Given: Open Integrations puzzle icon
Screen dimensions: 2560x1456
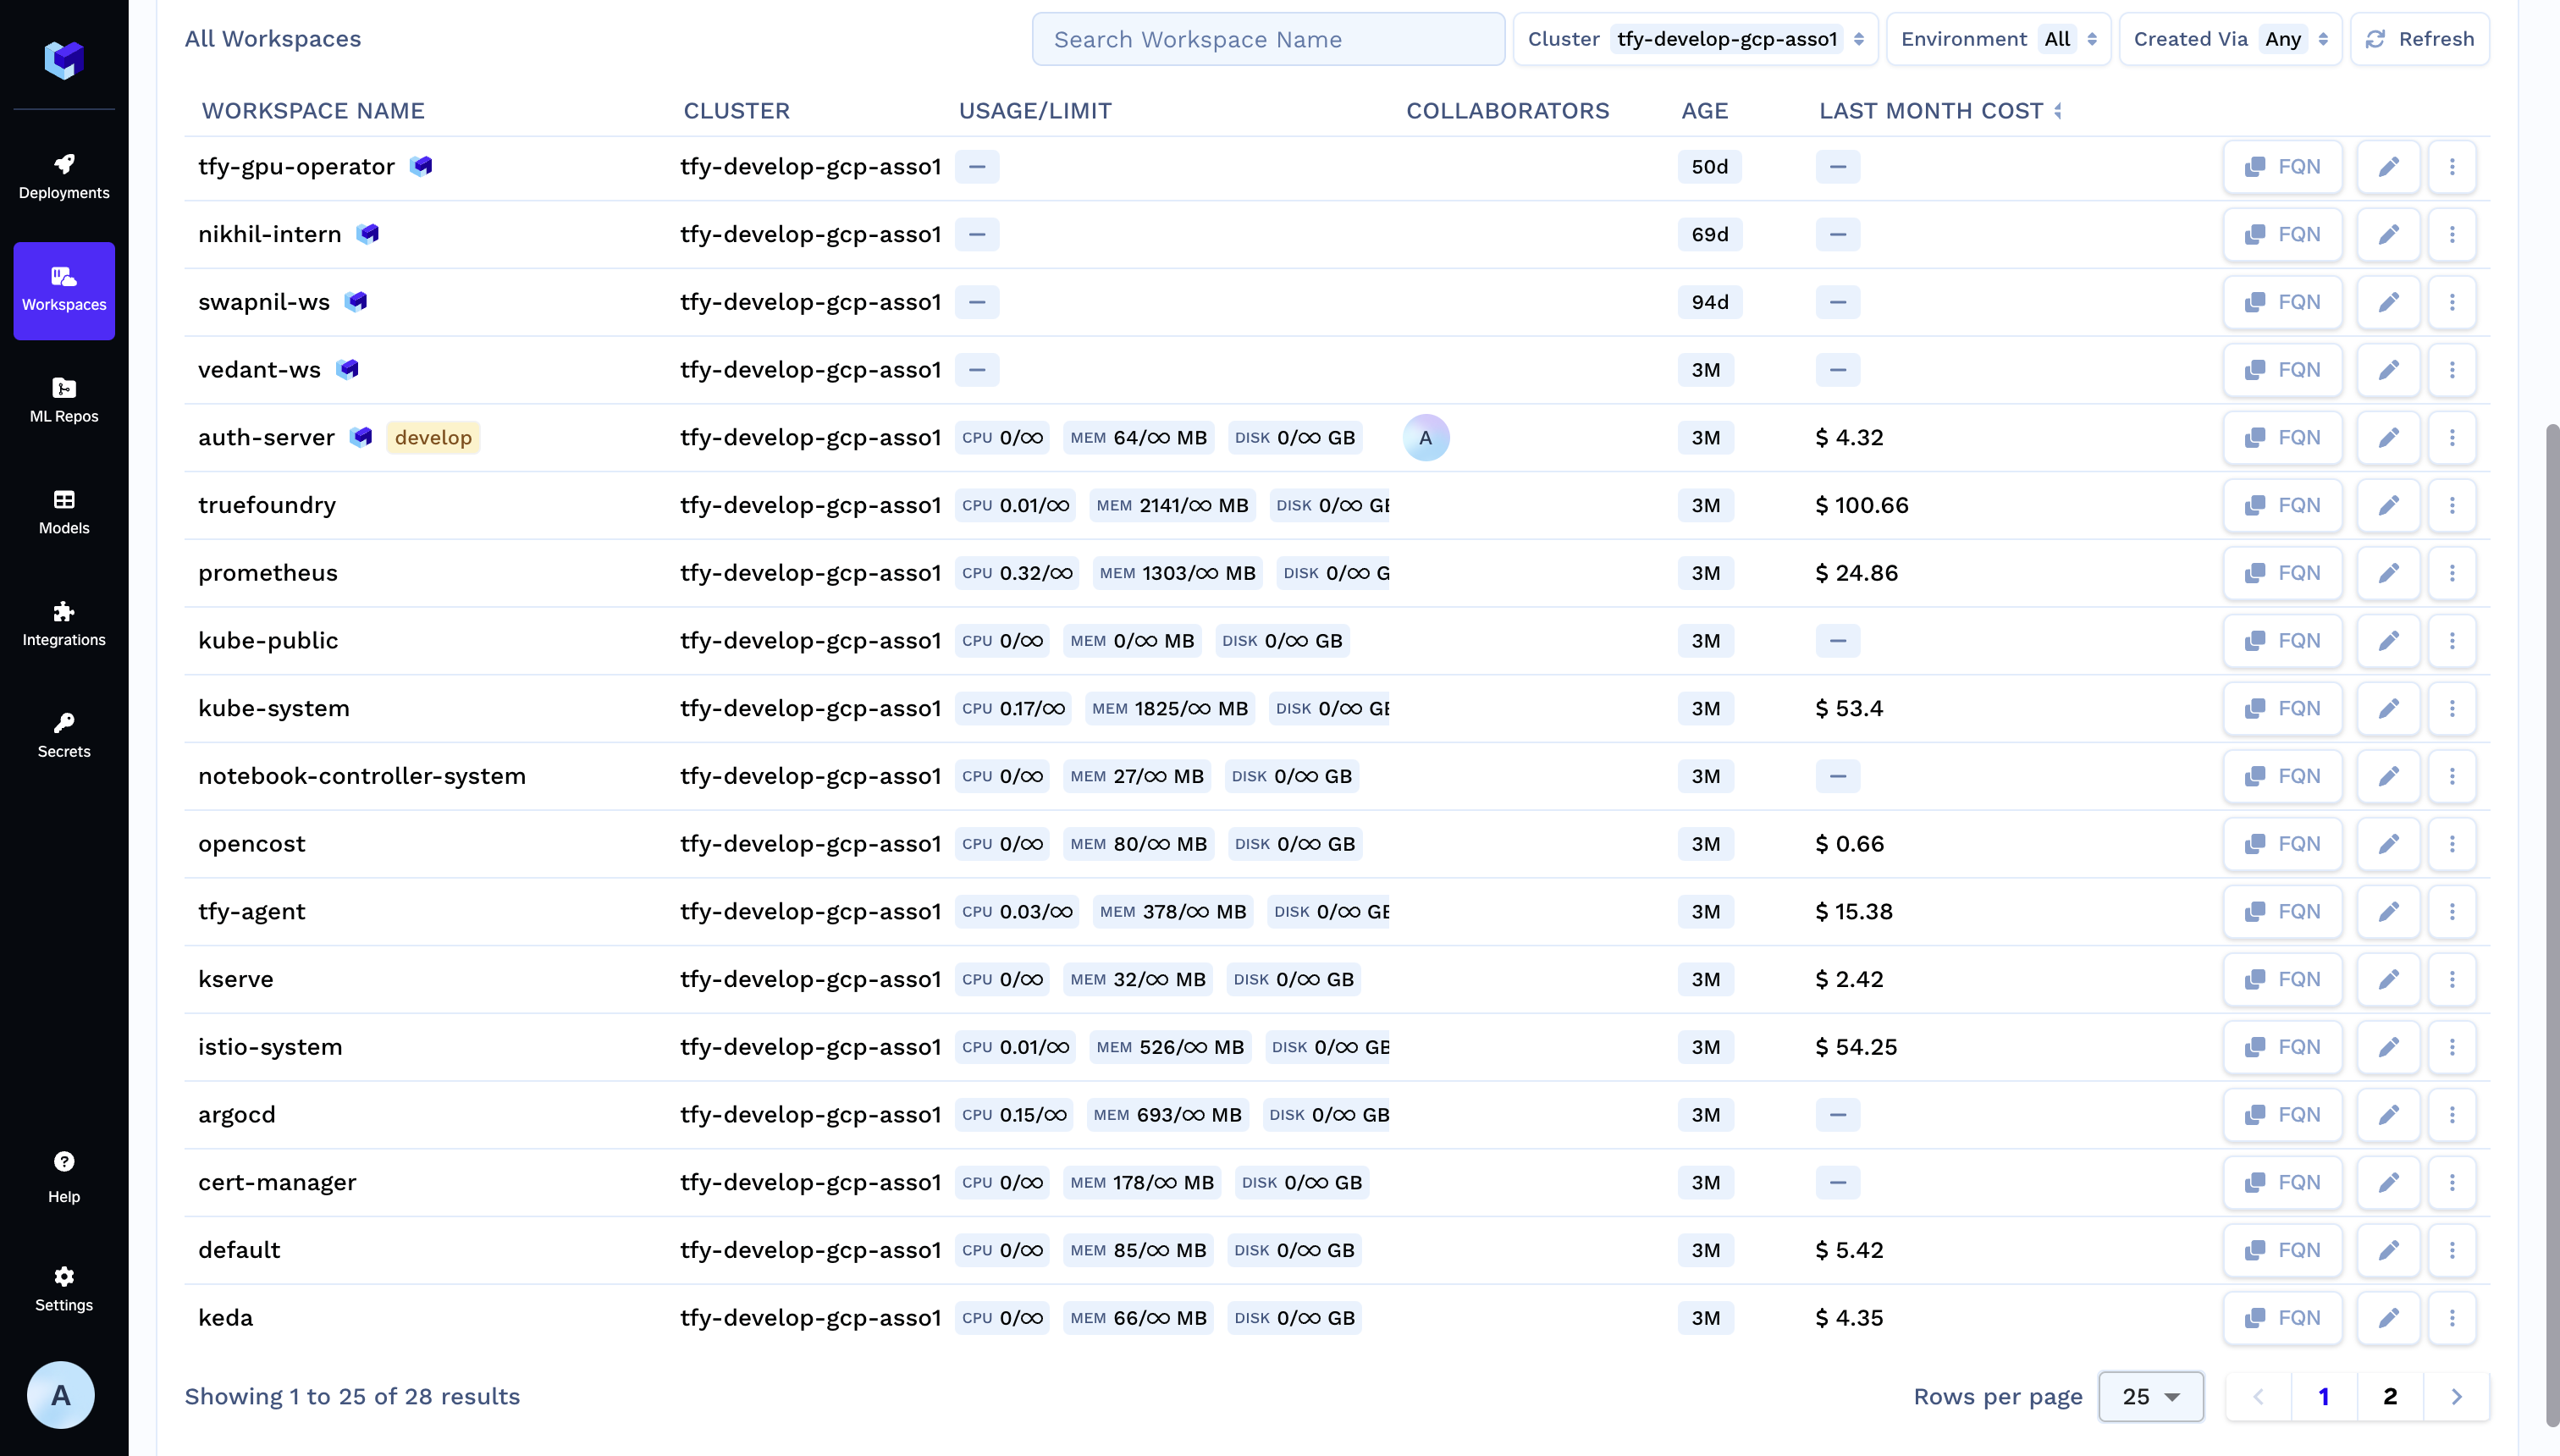Looking at the screenshot, I should coord(64,624).
